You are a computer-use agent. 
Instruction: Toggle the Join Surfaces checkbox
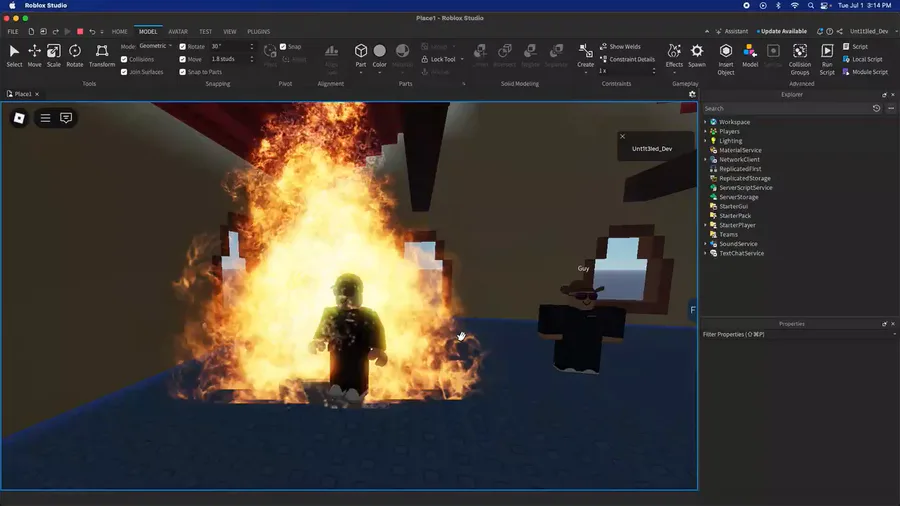pyautogui.click(x=124, y=72)
